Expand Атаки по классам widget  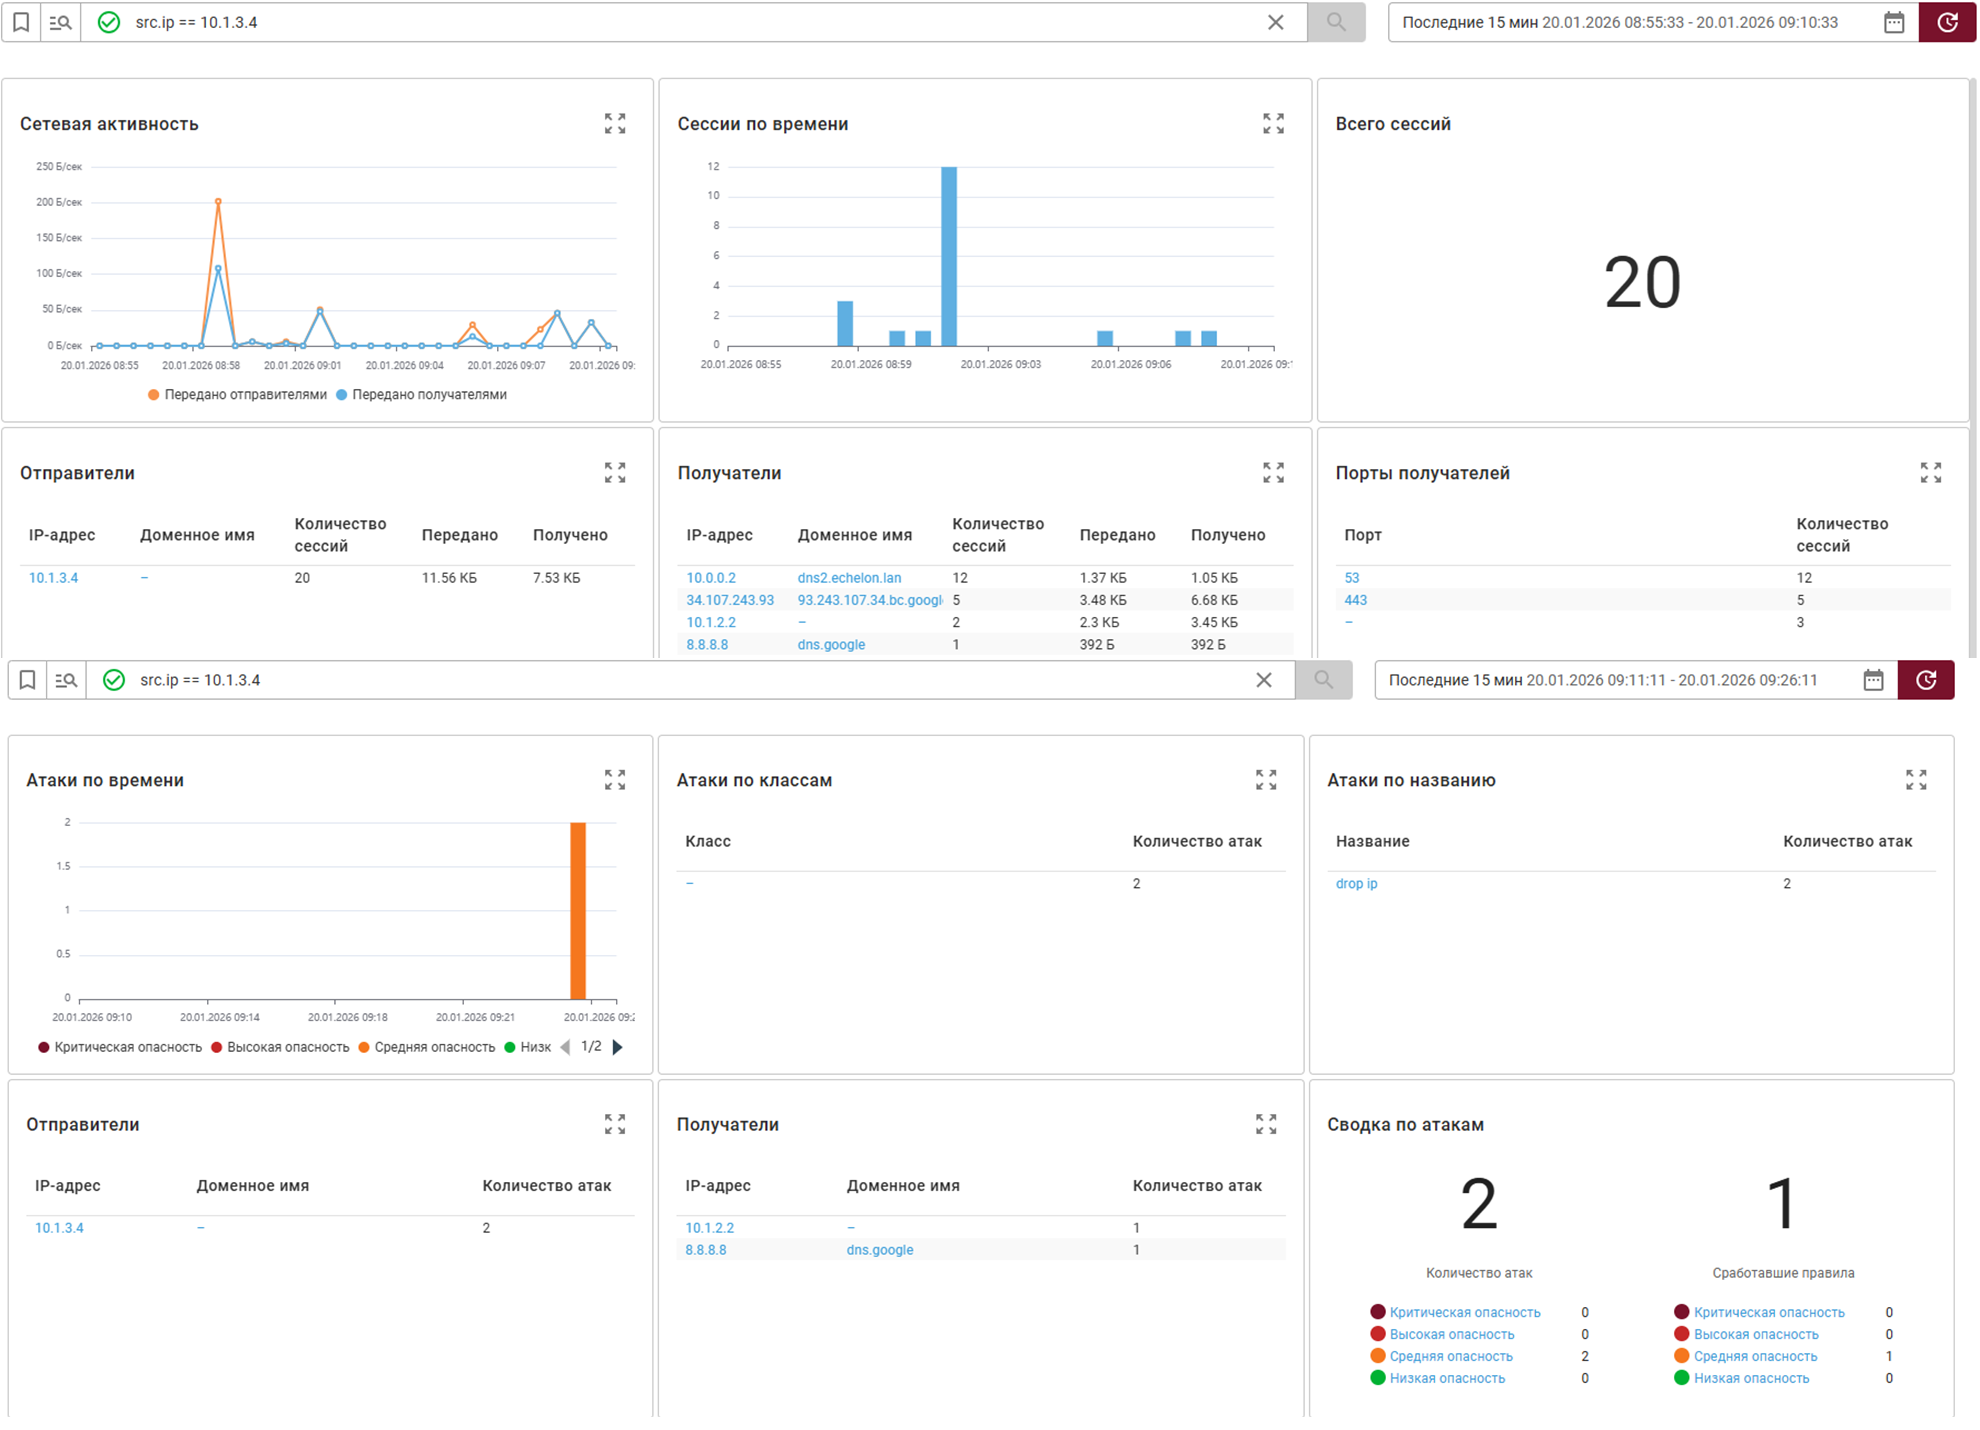1266,780
